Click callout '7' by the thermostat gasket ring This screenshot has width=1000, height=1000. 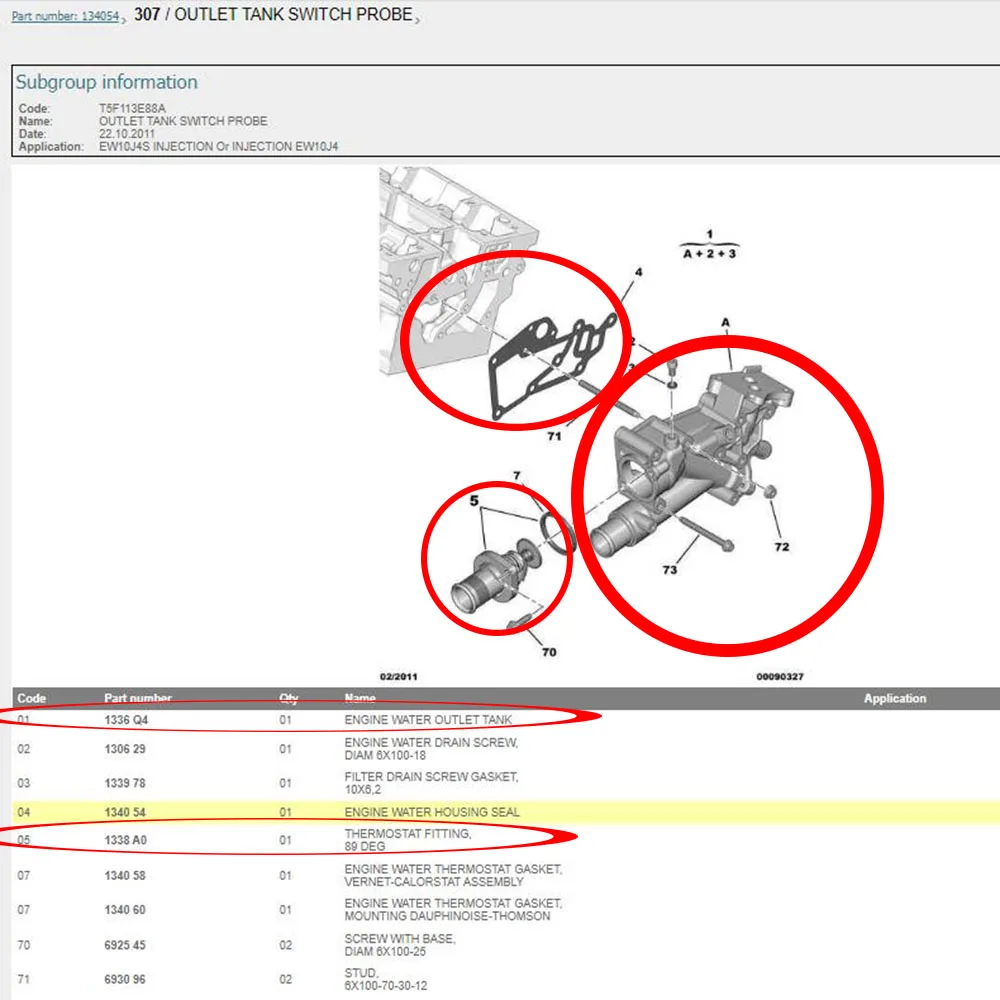(x=517, y=476)
